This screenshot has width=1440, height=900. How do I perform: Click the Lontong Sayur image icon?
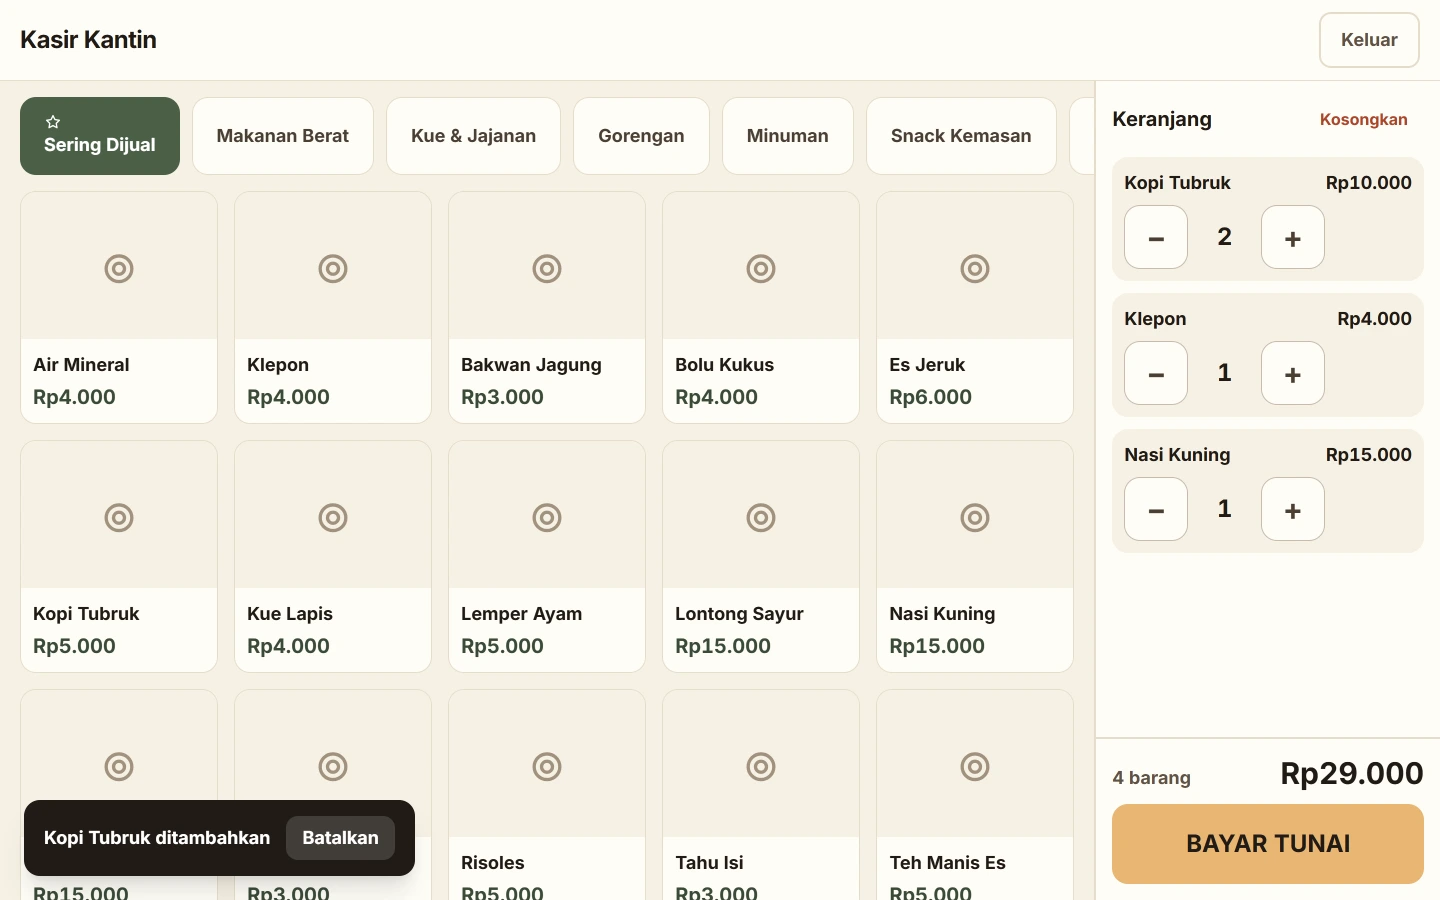[761, 517]
